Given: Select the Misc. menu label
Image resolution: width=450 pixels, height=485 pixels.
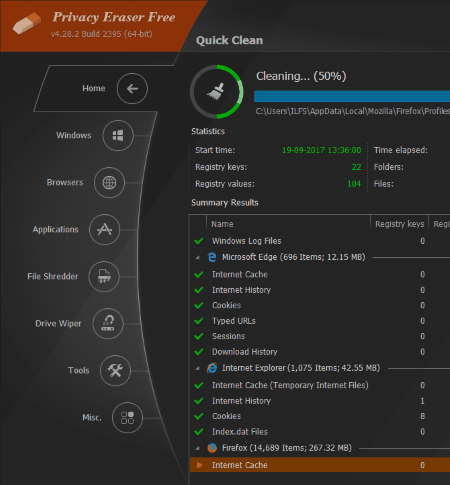Looking at the screenshot, I should pos(92,417).
